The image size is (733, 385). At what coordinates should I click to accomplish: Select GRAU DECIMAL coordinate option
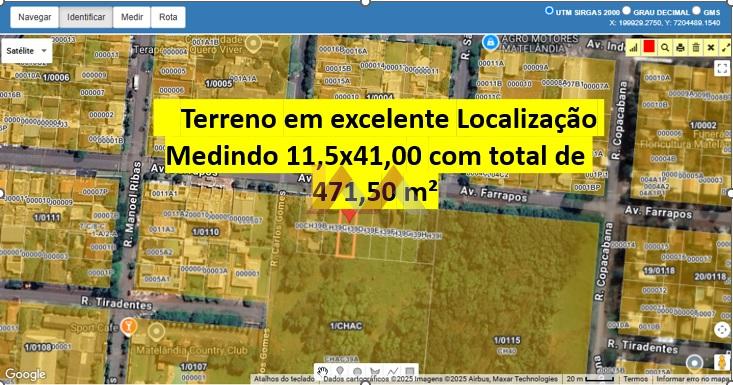tap(626, 10)
